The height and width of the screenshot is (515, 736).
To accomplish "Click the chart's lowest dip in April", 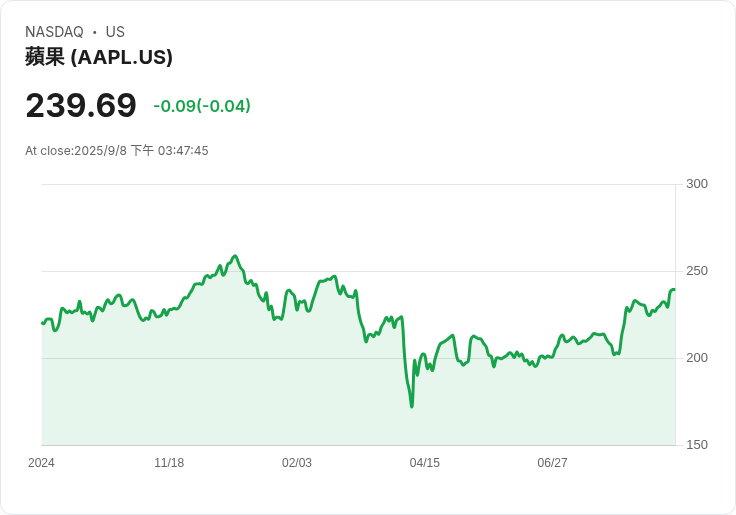I will click(x=412, y=406).
